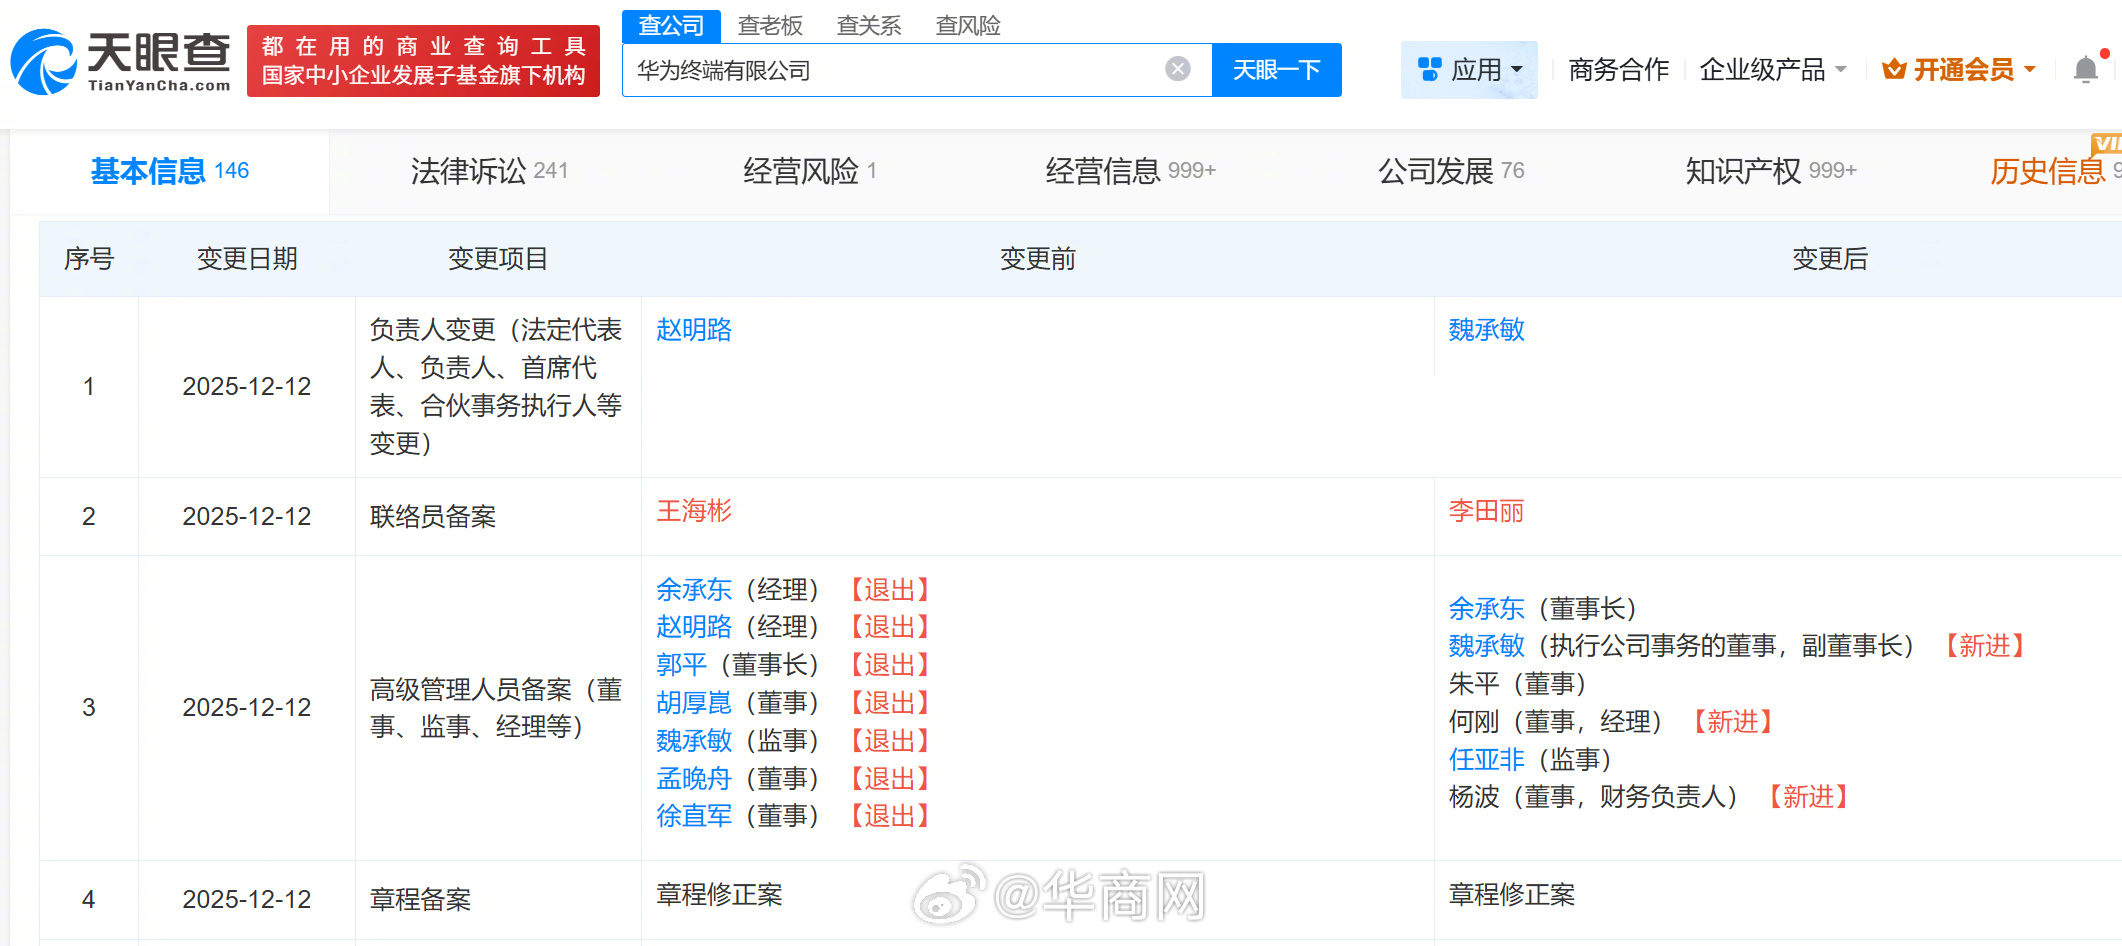Screen dimensions: 2122x946
Task: Click the 负责人变更 change item cell
Action: click(496, 386)
